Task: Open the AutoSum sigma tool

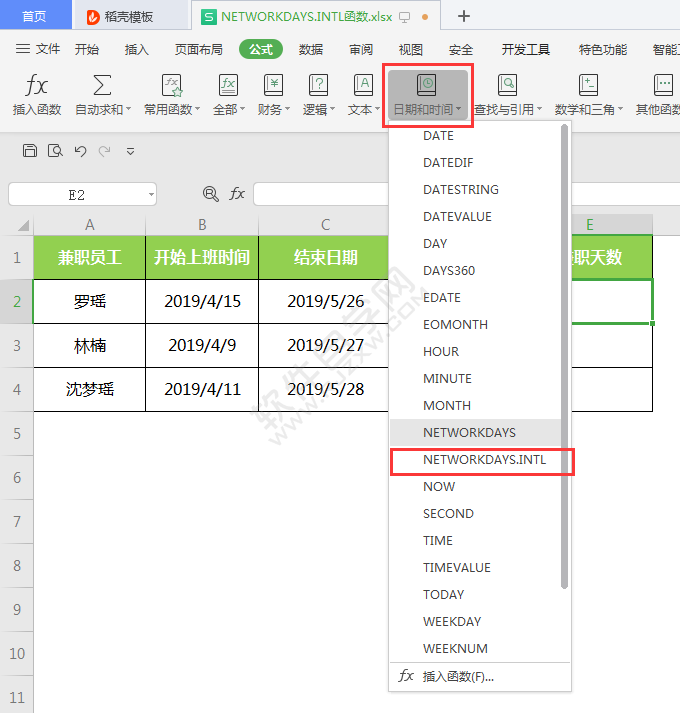Action: [102, 85]
